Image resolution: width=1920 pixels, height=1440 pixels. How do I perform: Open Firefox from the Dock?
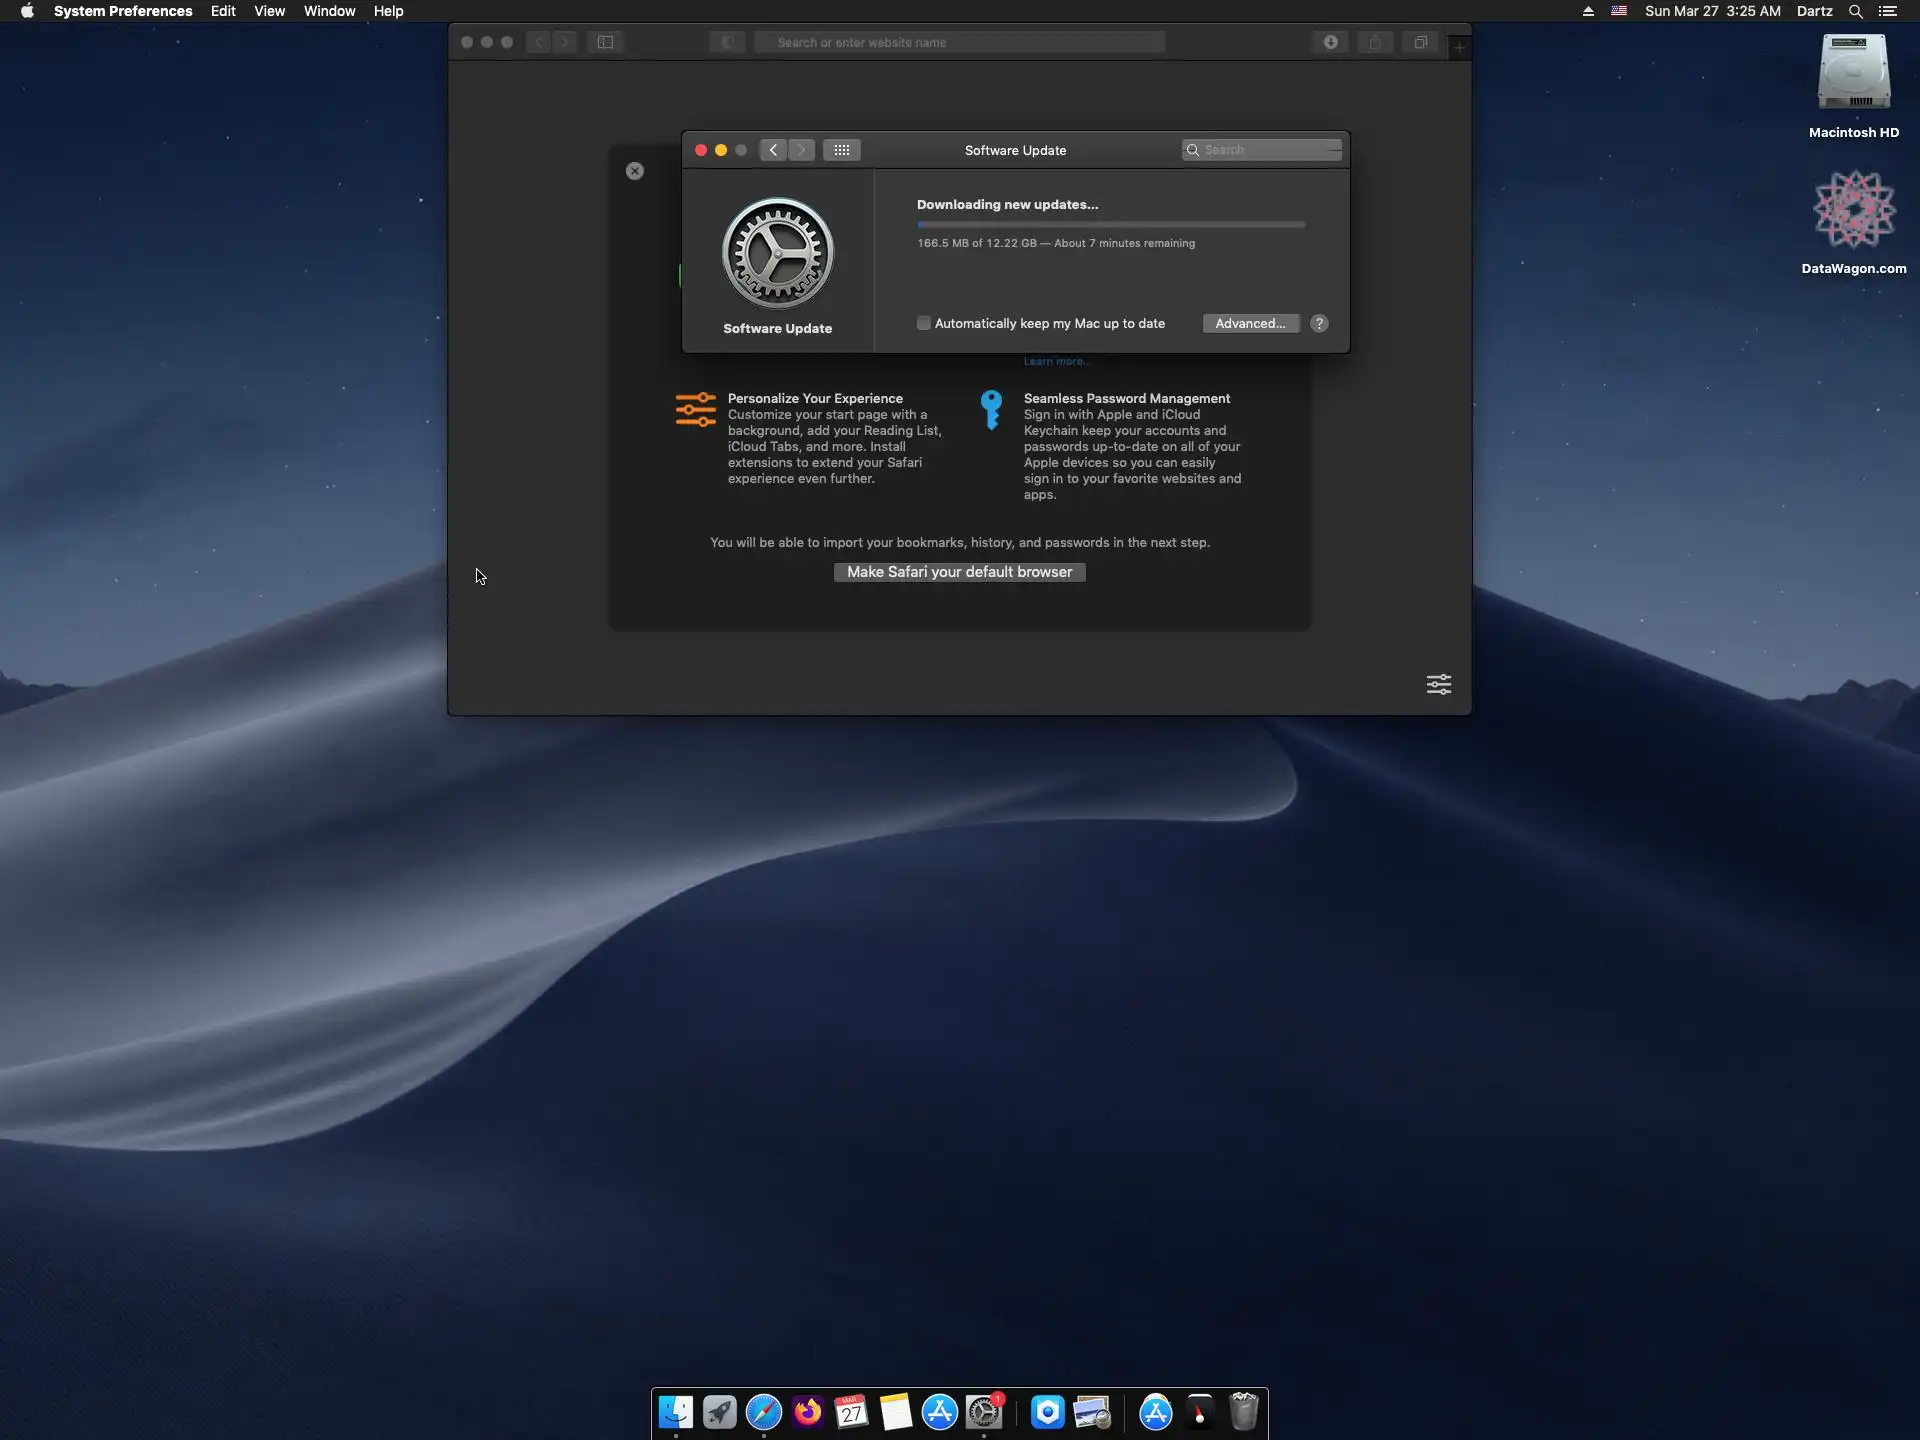(807, 1412)
